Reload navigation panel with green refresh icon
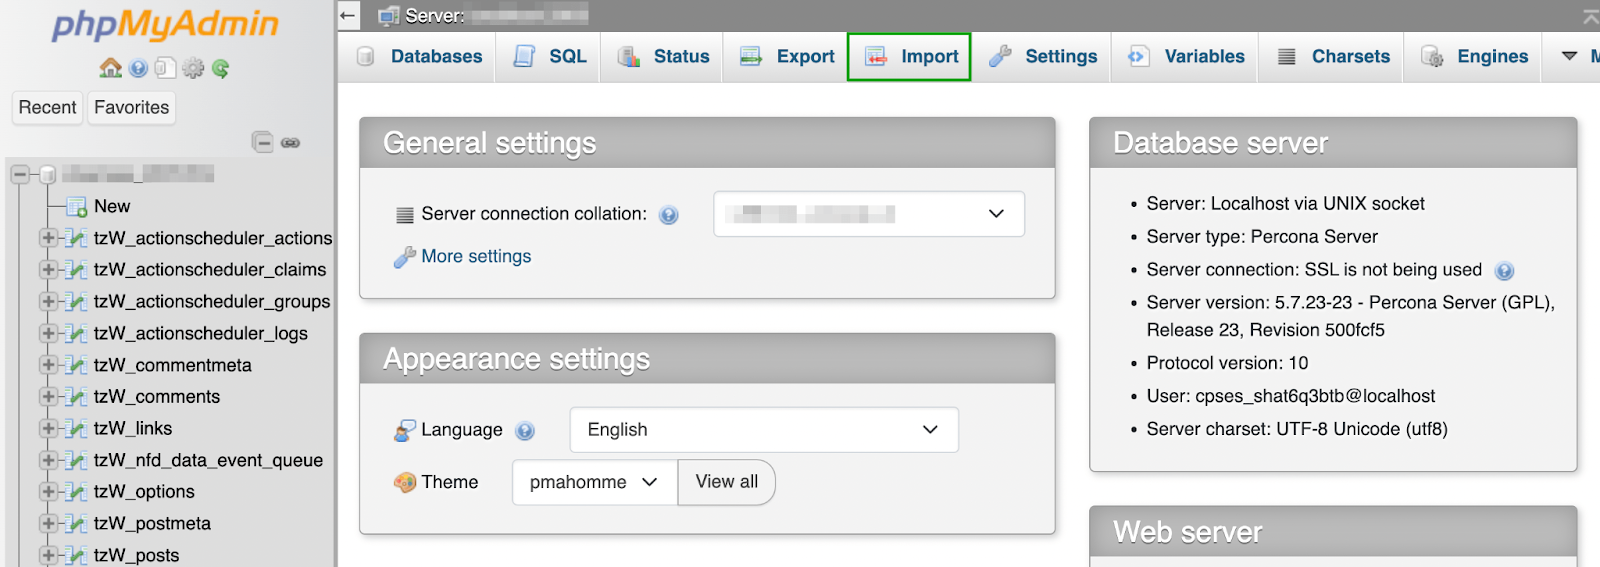The width and height of the screenshot is (1600, 567). coord(220,68)
